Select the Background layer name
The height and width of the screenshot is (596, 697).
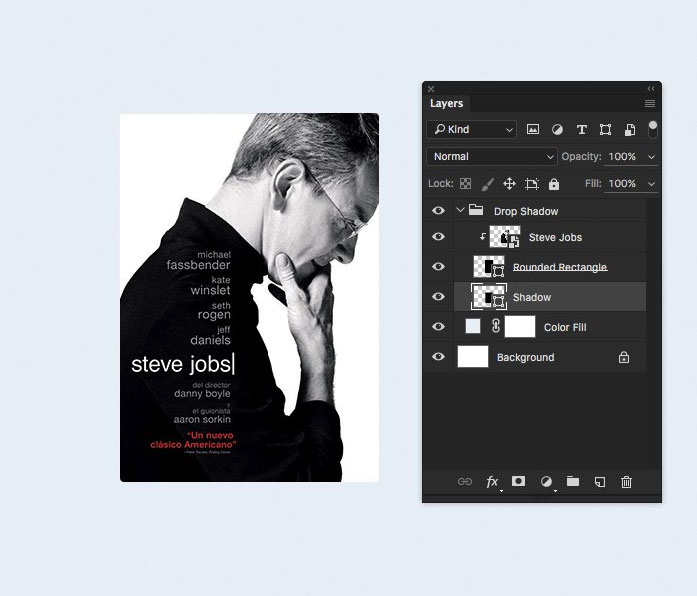click(525, 357)
